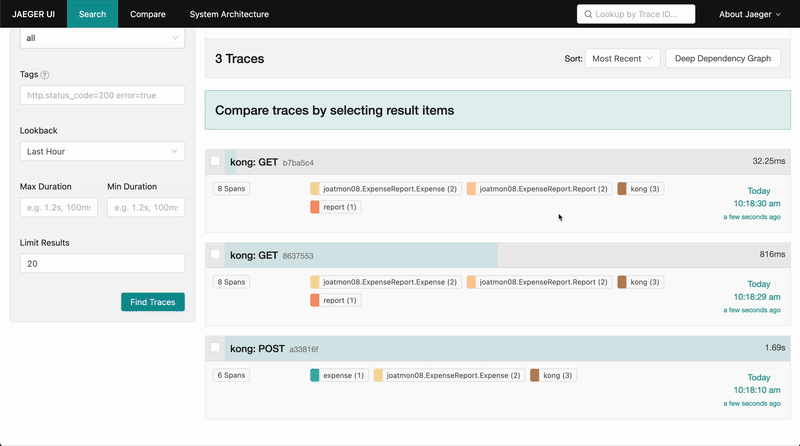
Task: Select the kong: GET b7ba5c4 trace checkbox
Action: [x=215, y=161]
